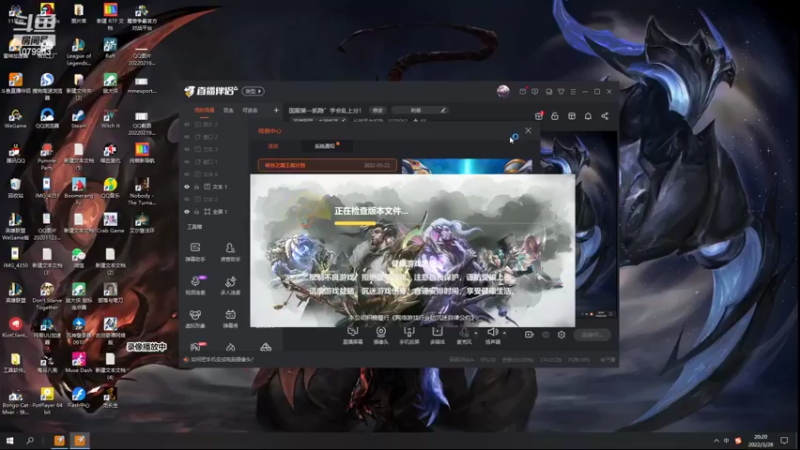Viewport: 800px width, 450px height.
Task: Open Witch It desktop shortcut
Action: (110, 119)
